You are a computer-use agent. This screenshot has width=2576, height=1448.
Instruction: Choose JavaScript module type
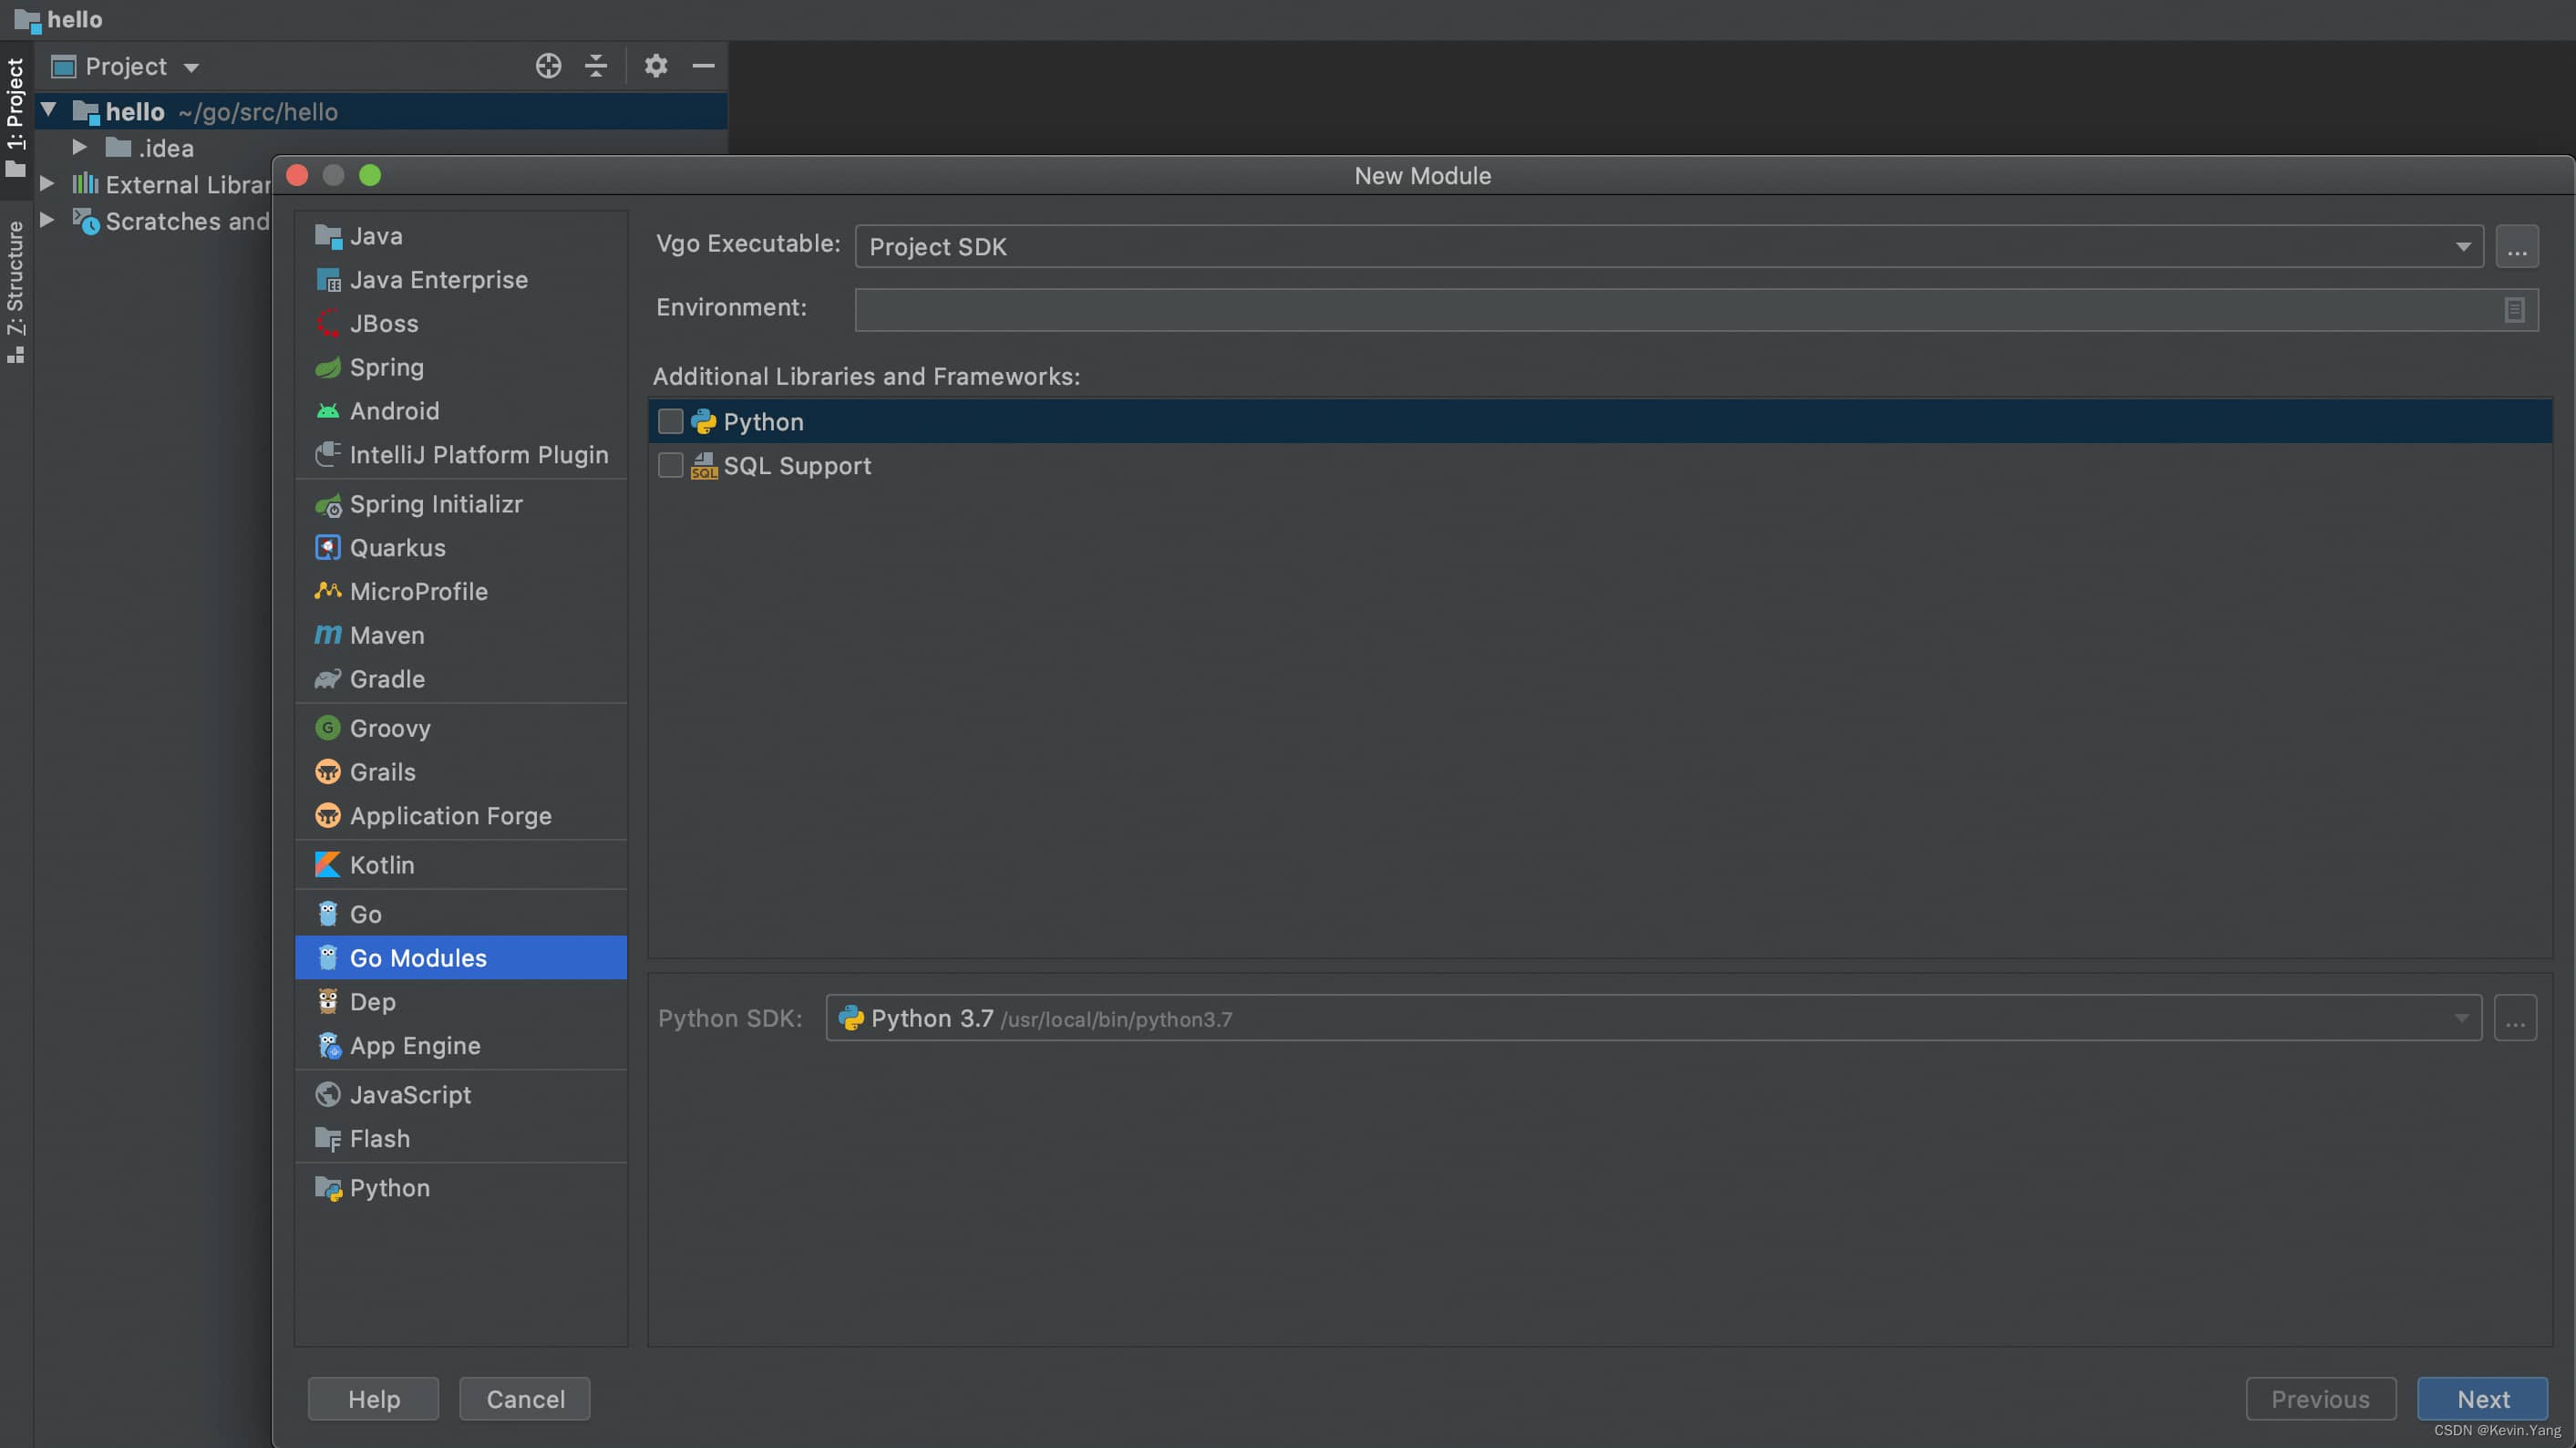(x=461, y=1095)
